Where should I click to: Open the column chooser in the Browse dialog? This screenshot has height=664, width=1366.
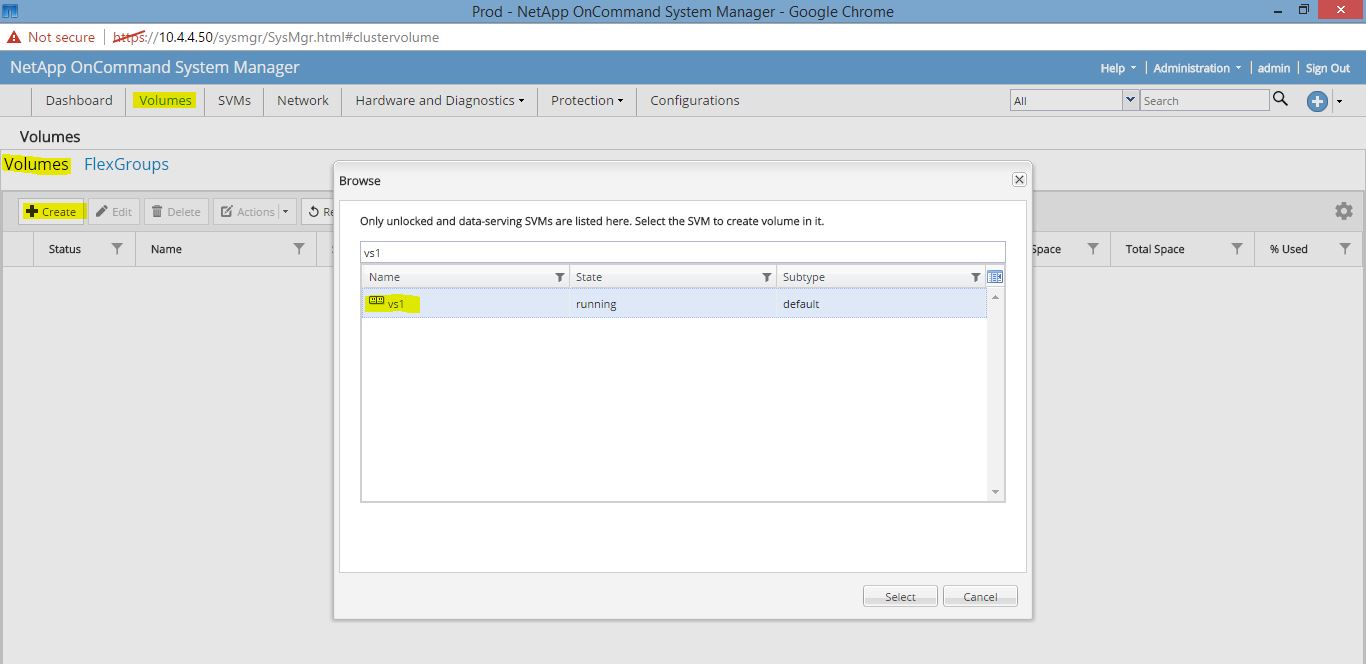(x=993, y=276)
